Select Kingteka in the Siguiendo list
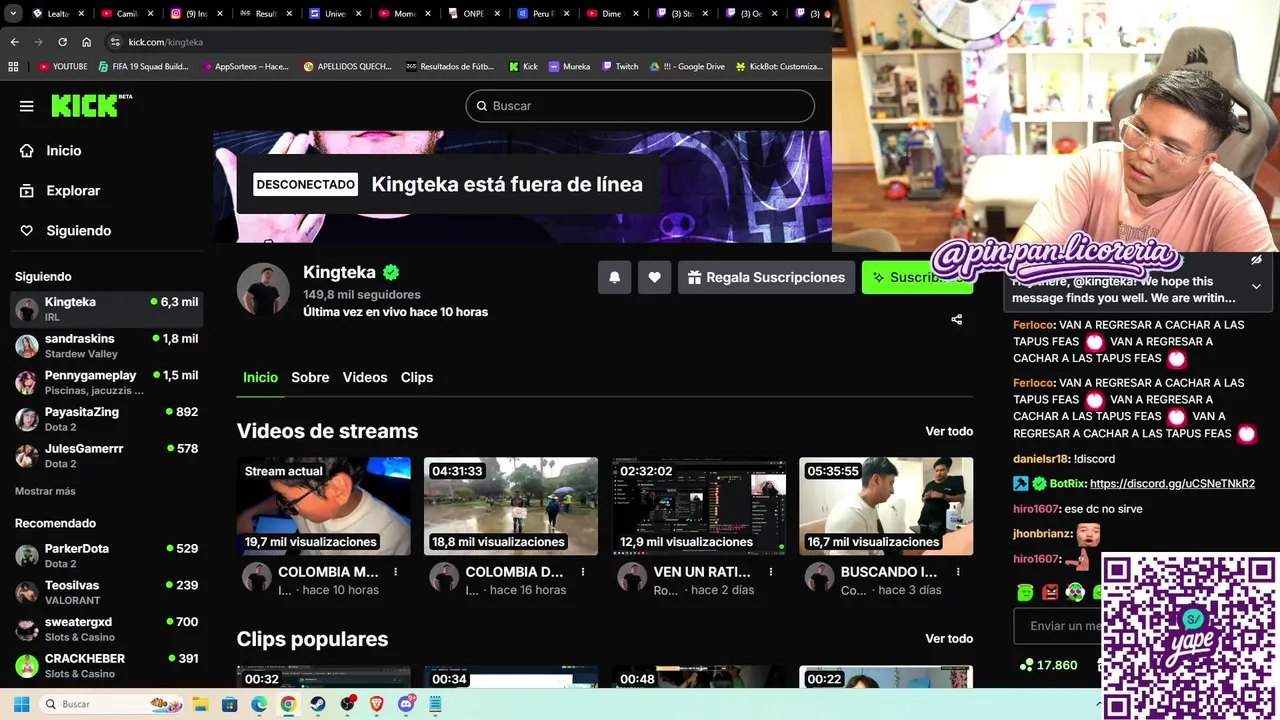The image size is (1280, 720). 106,309
